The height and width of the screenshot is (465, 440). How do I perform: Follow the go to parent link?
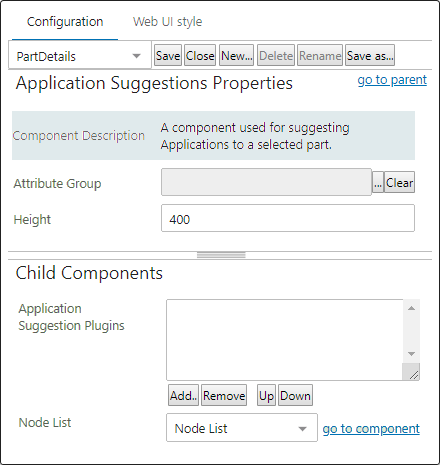[x=392, y=80]
